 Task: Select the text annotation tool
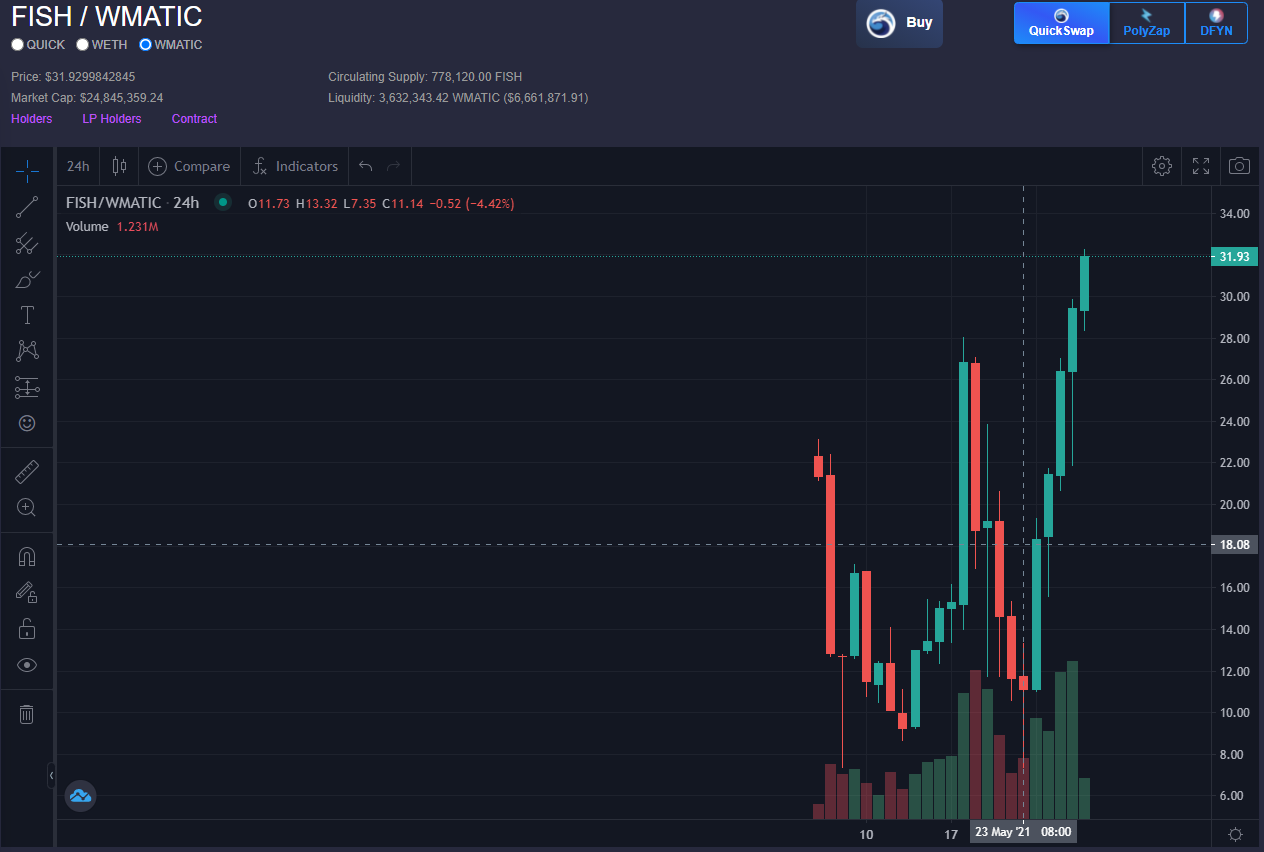tap(27, 315)
